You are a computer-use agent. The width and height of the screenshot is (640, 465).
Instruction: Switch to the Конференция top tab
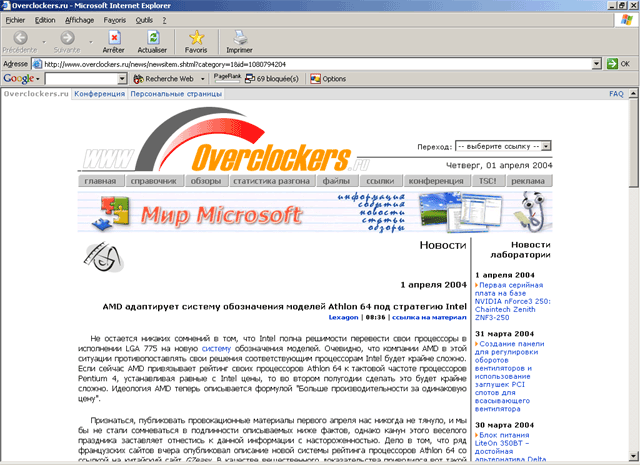(x=99, y=94)
